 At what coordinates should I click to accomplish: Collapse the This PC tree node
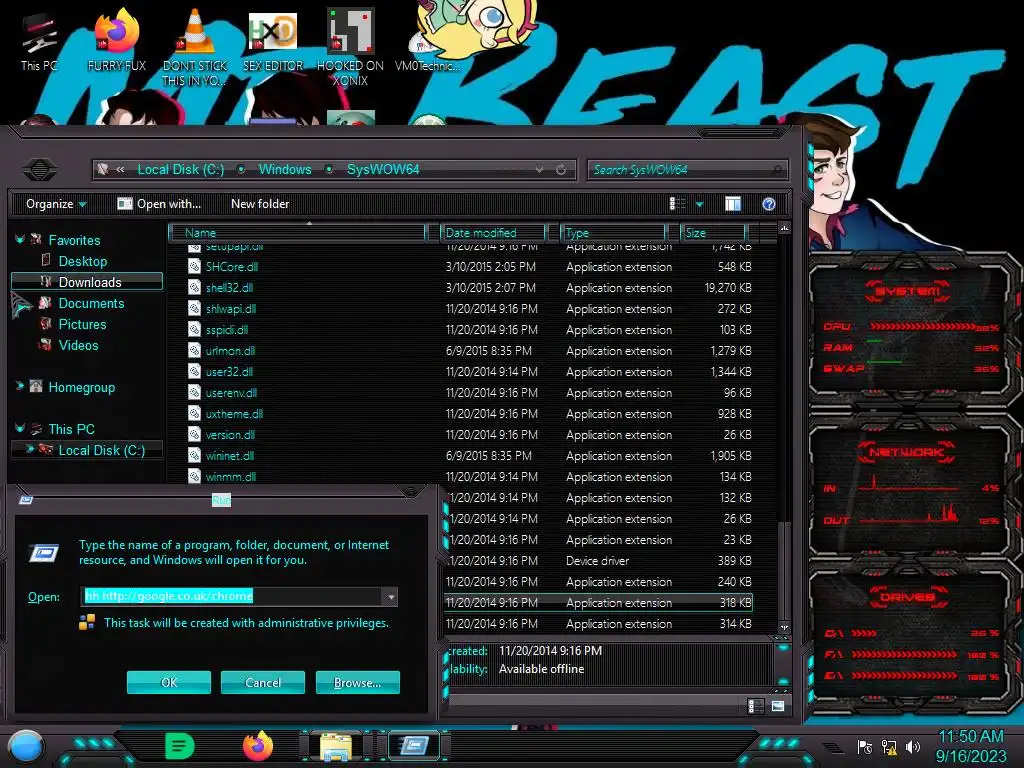(x=20, y=428)
